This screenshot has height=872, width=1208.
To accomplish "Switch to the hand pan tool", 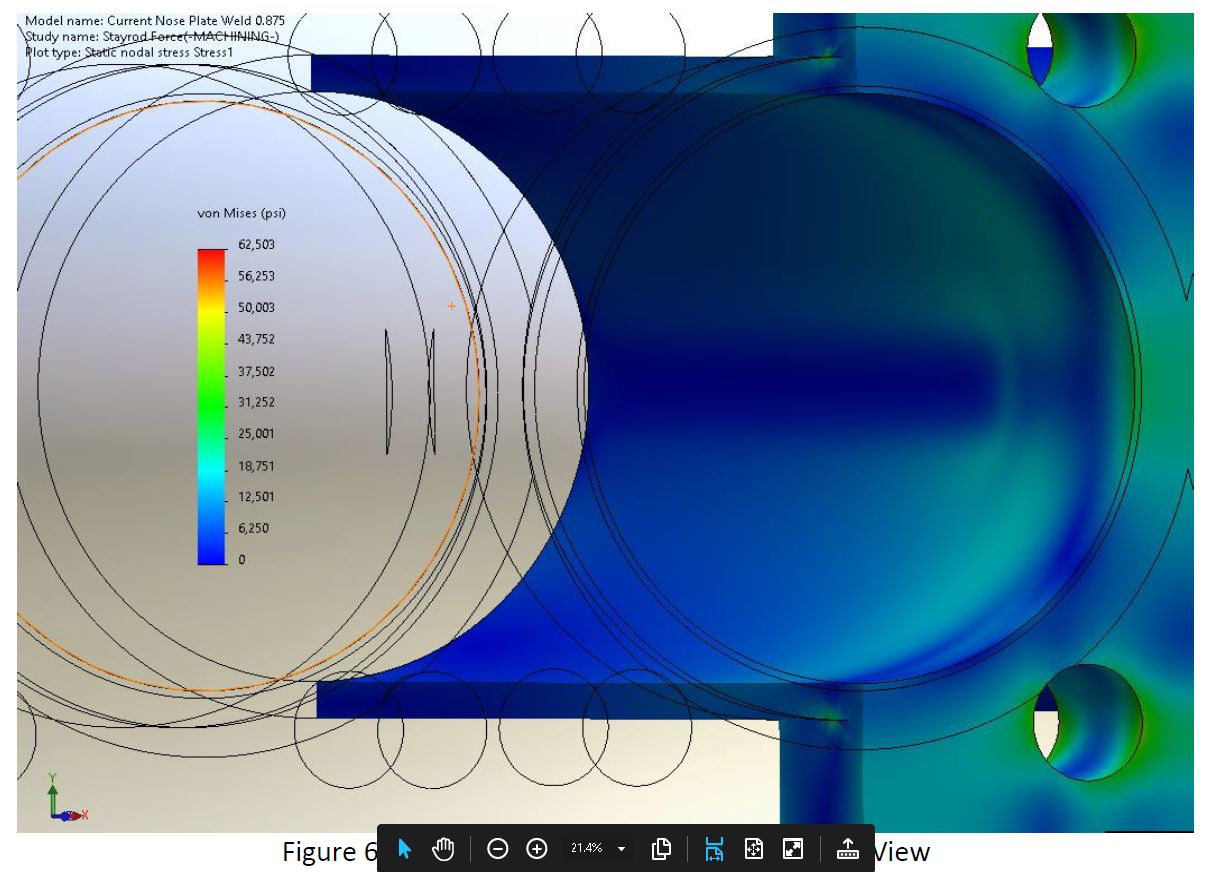I will click(x=443, y=849).
